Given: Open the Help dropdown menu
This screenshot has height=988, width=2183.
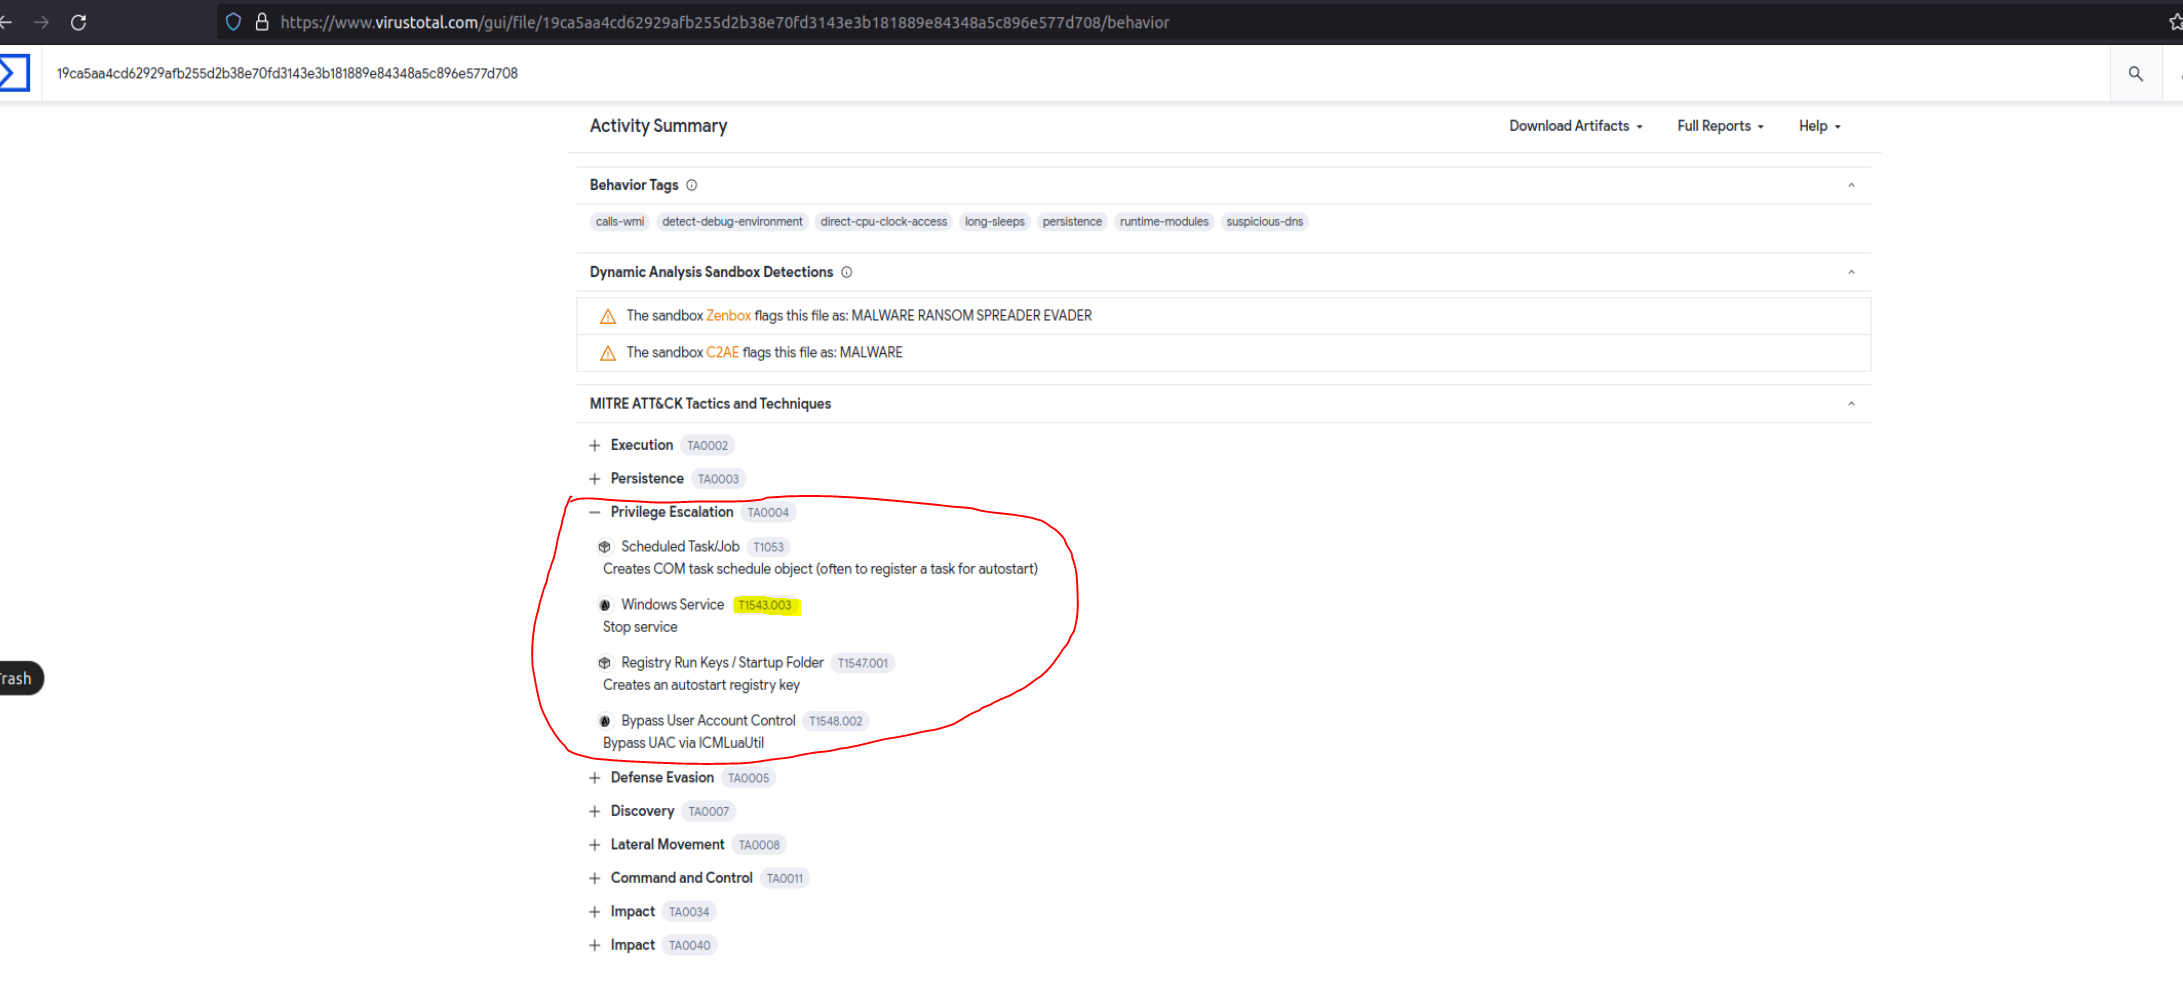Looking at the screenshot, I should (x=1819, y=126).
